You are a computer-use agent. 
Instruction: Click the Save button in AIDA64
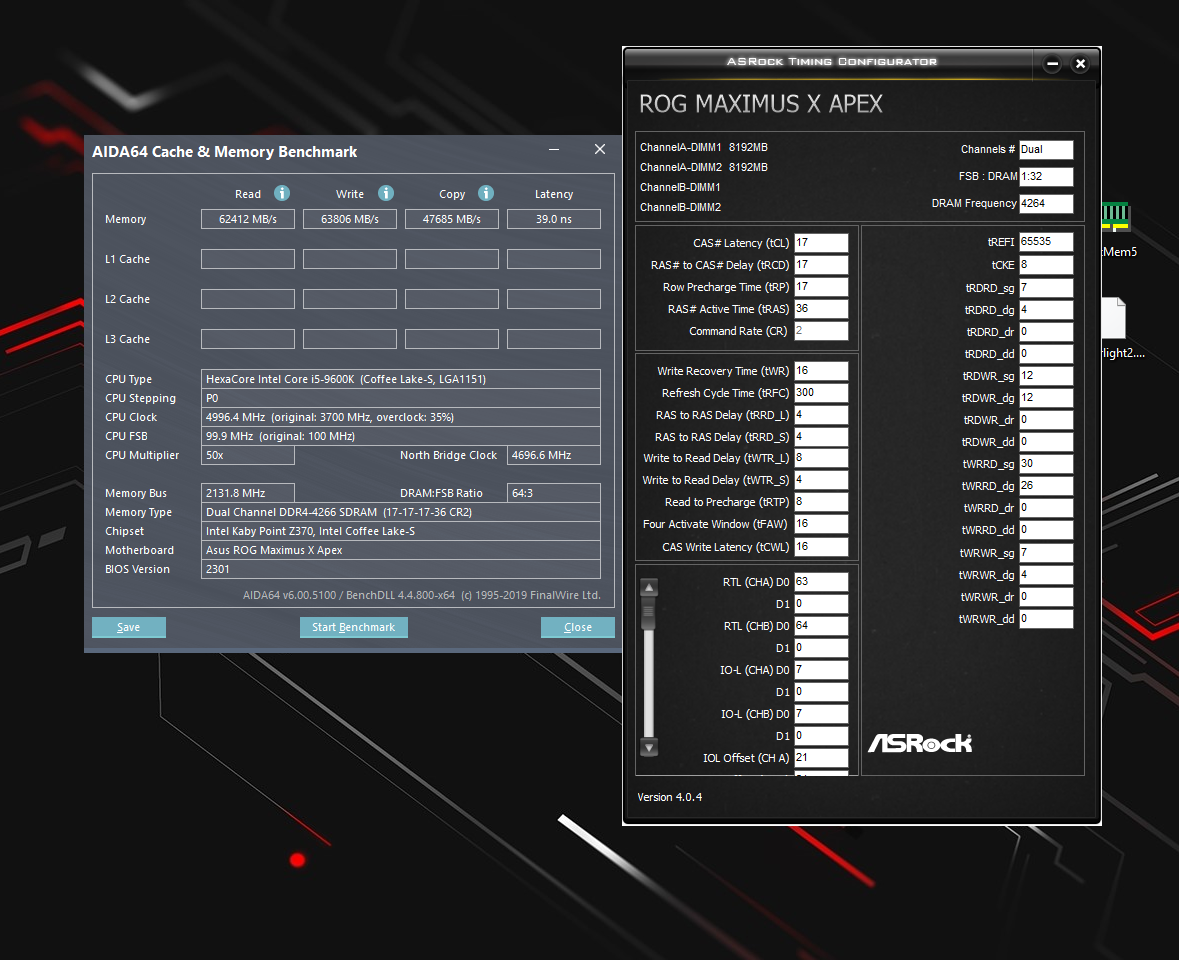tap(129, 627)
